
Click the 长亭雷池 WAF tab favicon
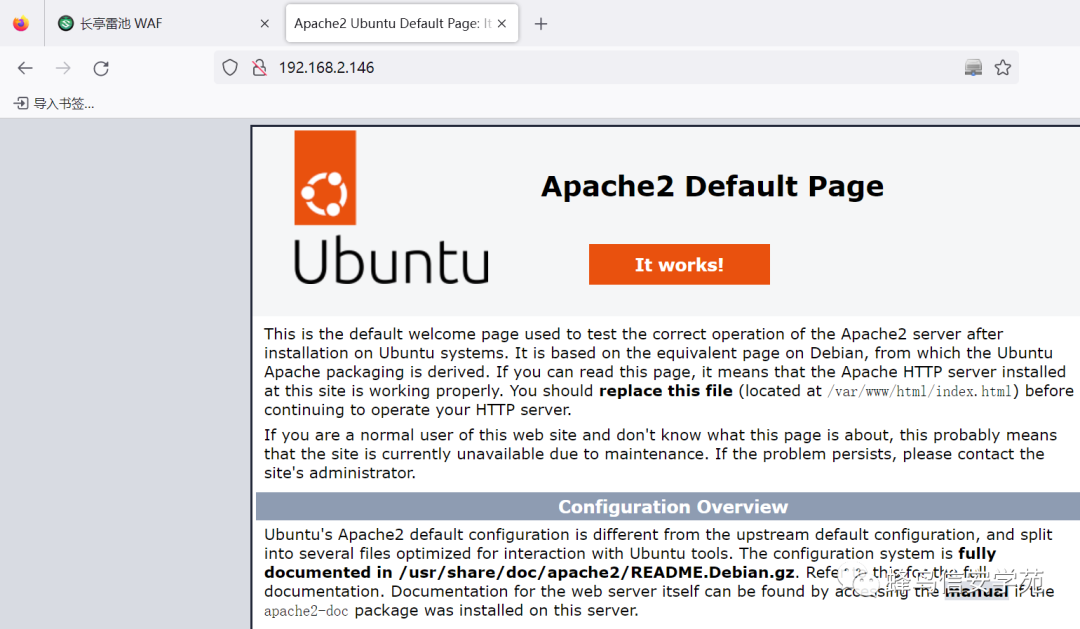(65, 23)
